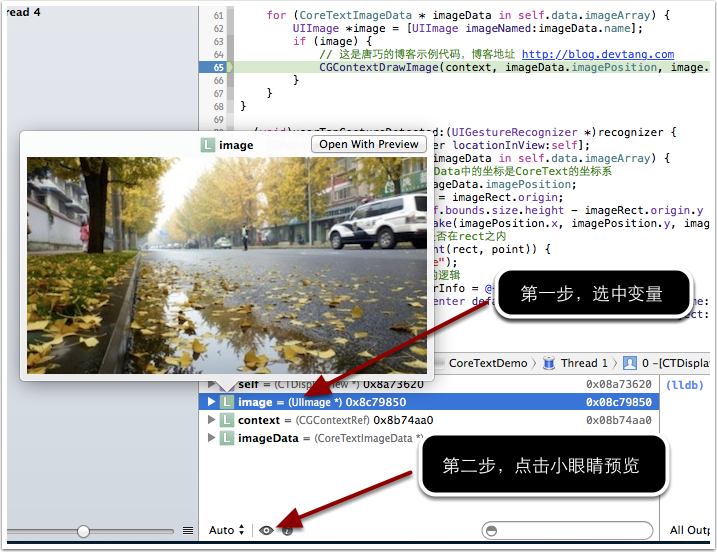Open the blog.devtang.com link in code
This screenshot has width=717, height=552.
coord(597,54)
